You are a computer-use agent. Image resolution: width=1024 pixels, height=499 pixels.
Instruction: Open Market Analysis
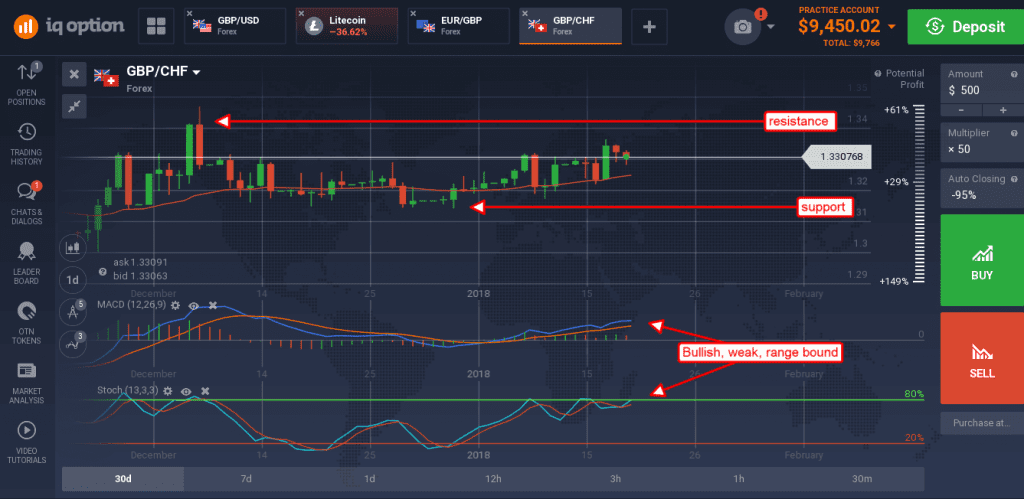pos(27,382)
